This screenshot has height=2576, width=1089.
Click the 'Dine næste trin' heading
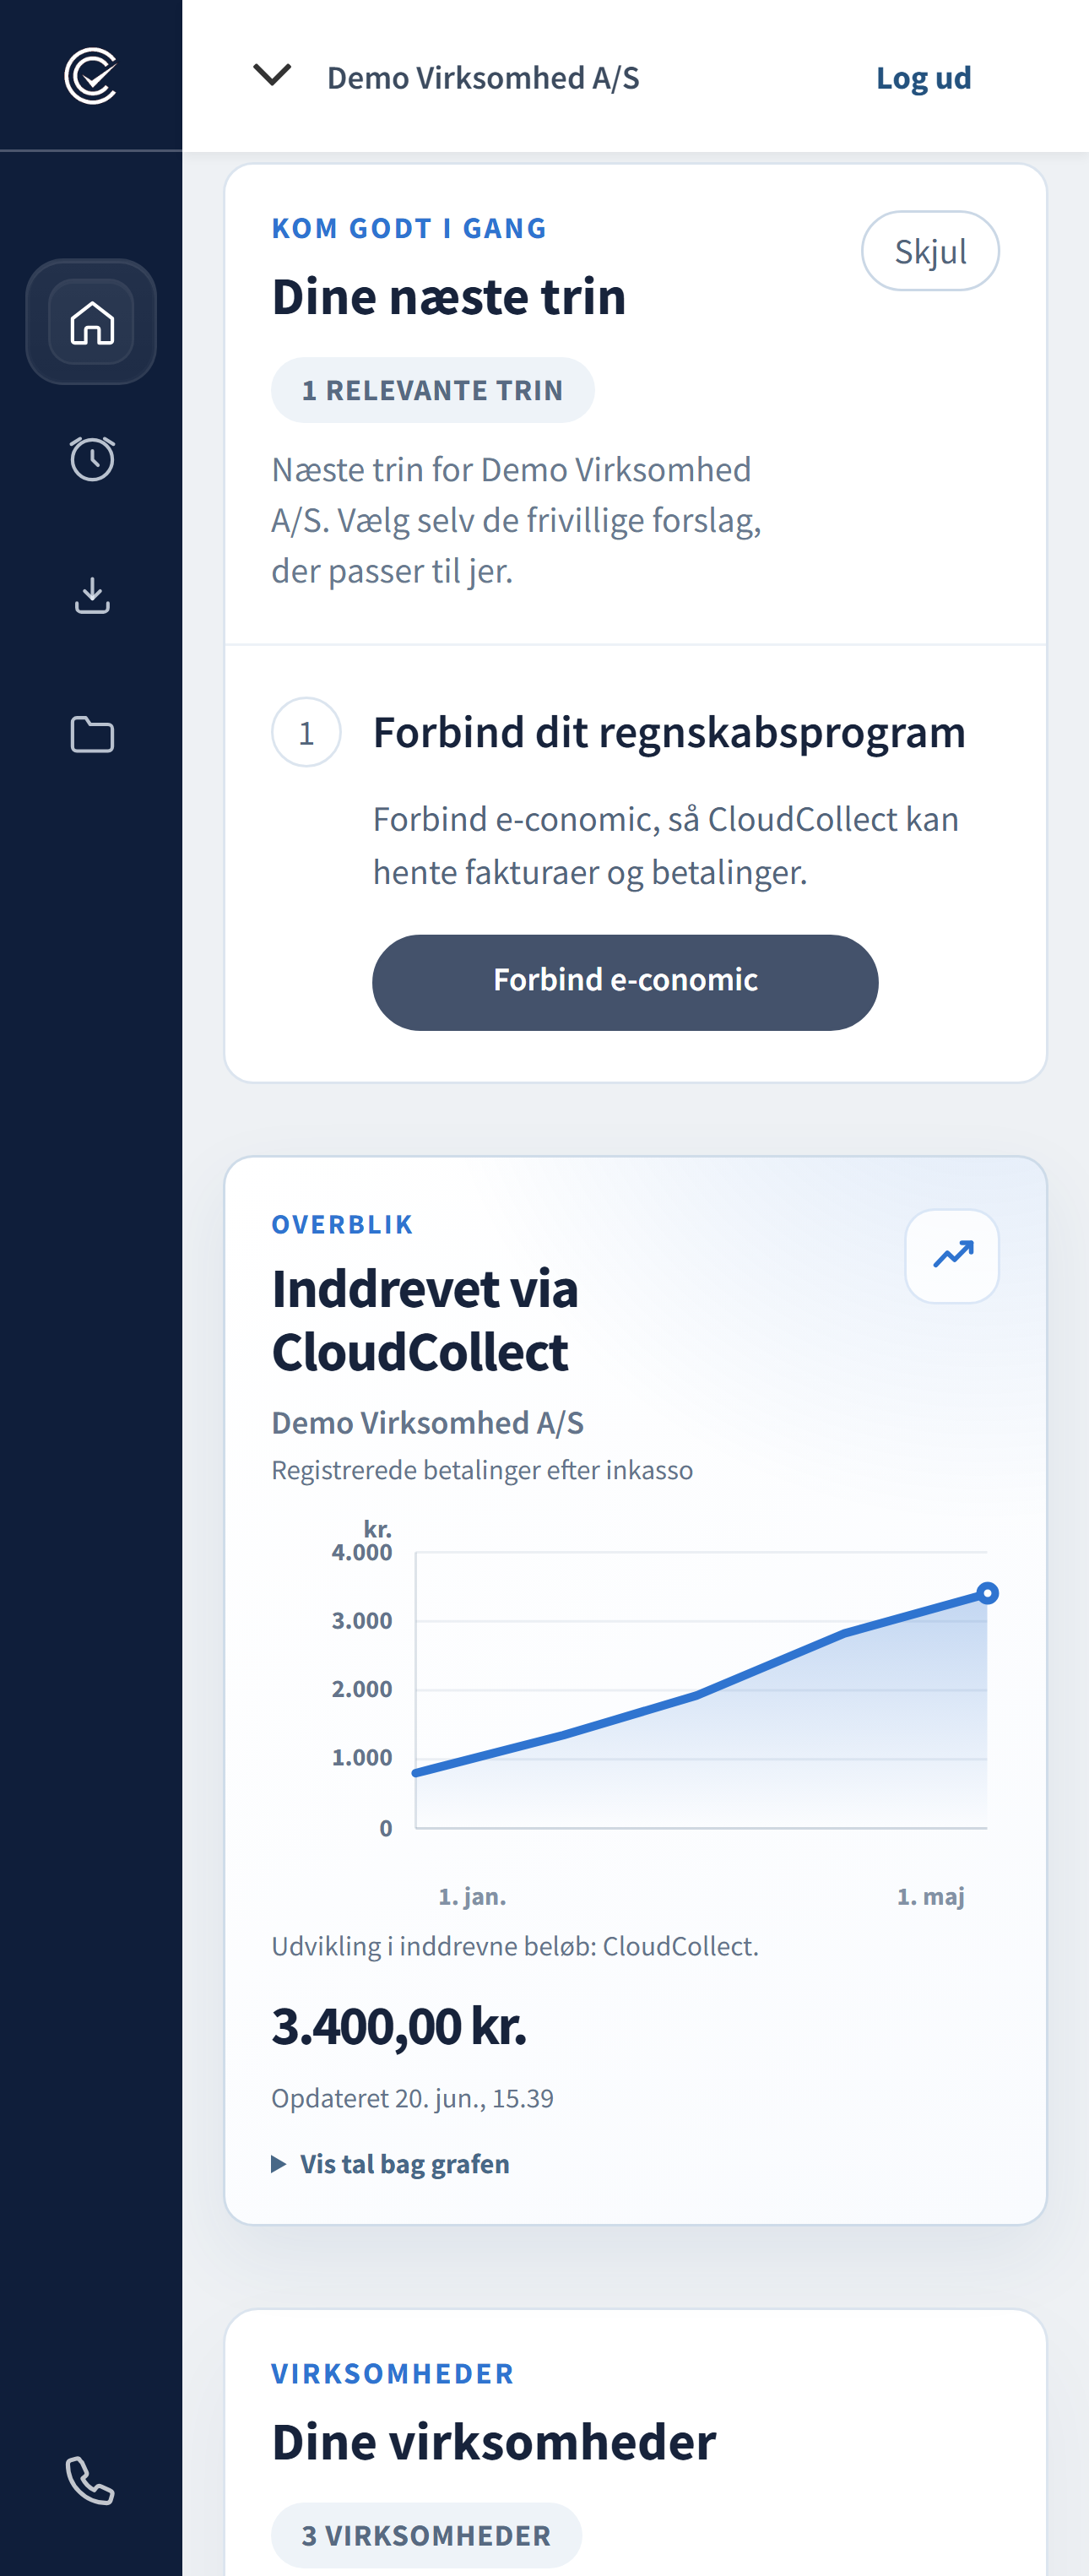tap(449, 297)
